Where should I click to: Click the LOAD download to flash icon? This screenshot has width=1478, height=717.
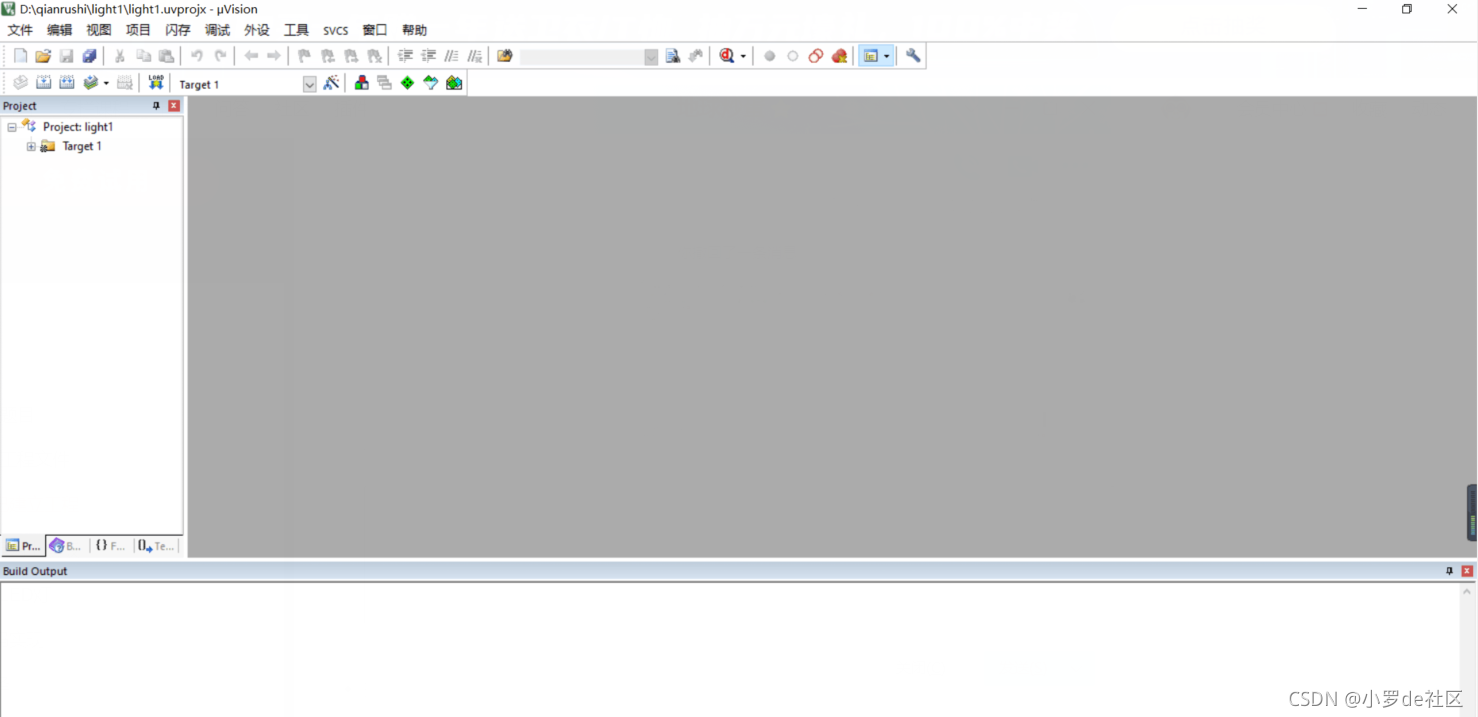coord(156,83)
